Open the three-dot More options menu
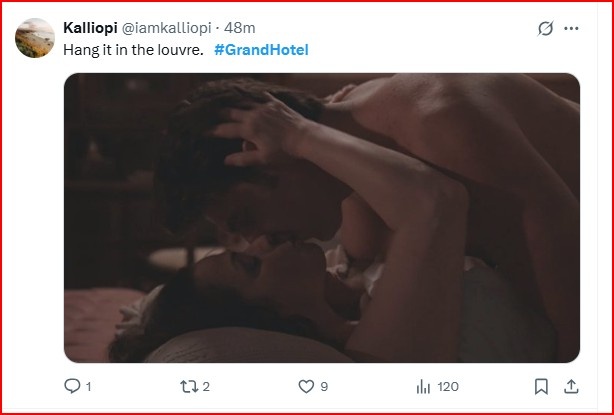The width and height of the screenshot is (614, 415). point(571,28)
